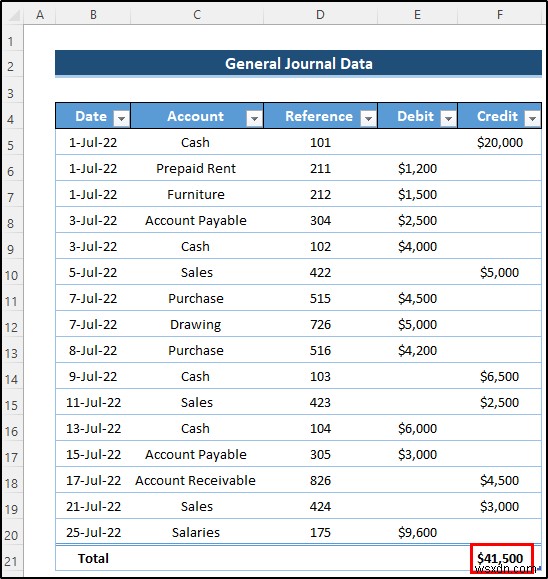Select the $9,600 Salaries debit cell
The width and height of the screenshot is (548, 579).
(417, 532)
